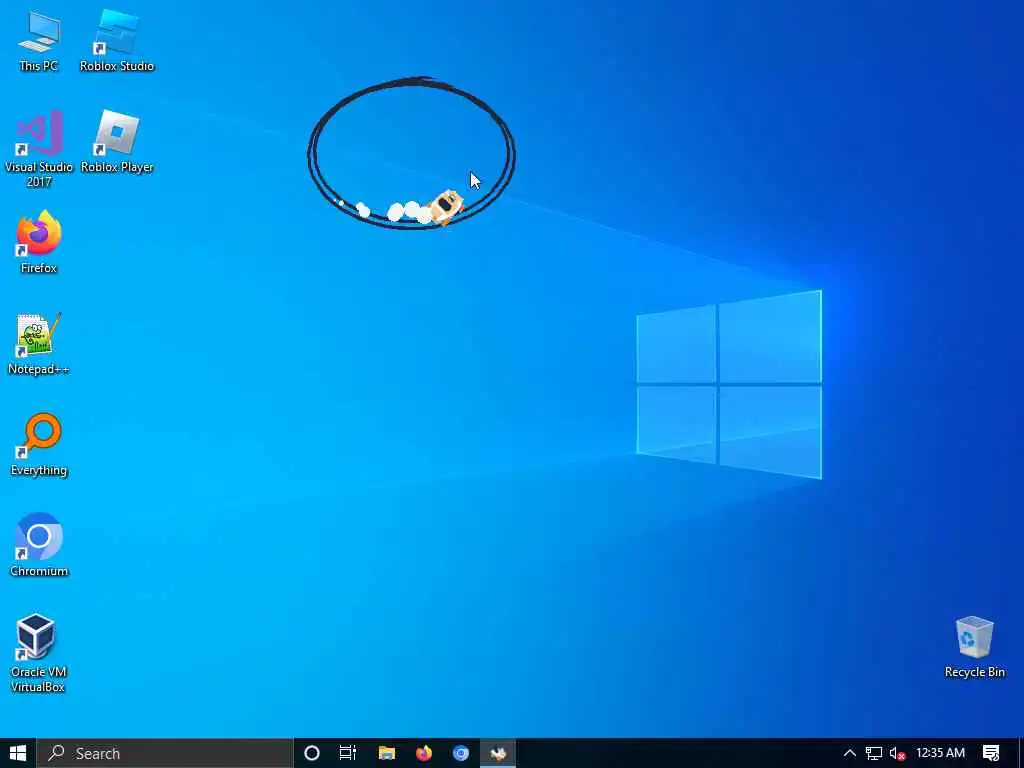Select the Roblox Studio shortcut
The height and width of the screenshot is (768, 1024).
117,42
